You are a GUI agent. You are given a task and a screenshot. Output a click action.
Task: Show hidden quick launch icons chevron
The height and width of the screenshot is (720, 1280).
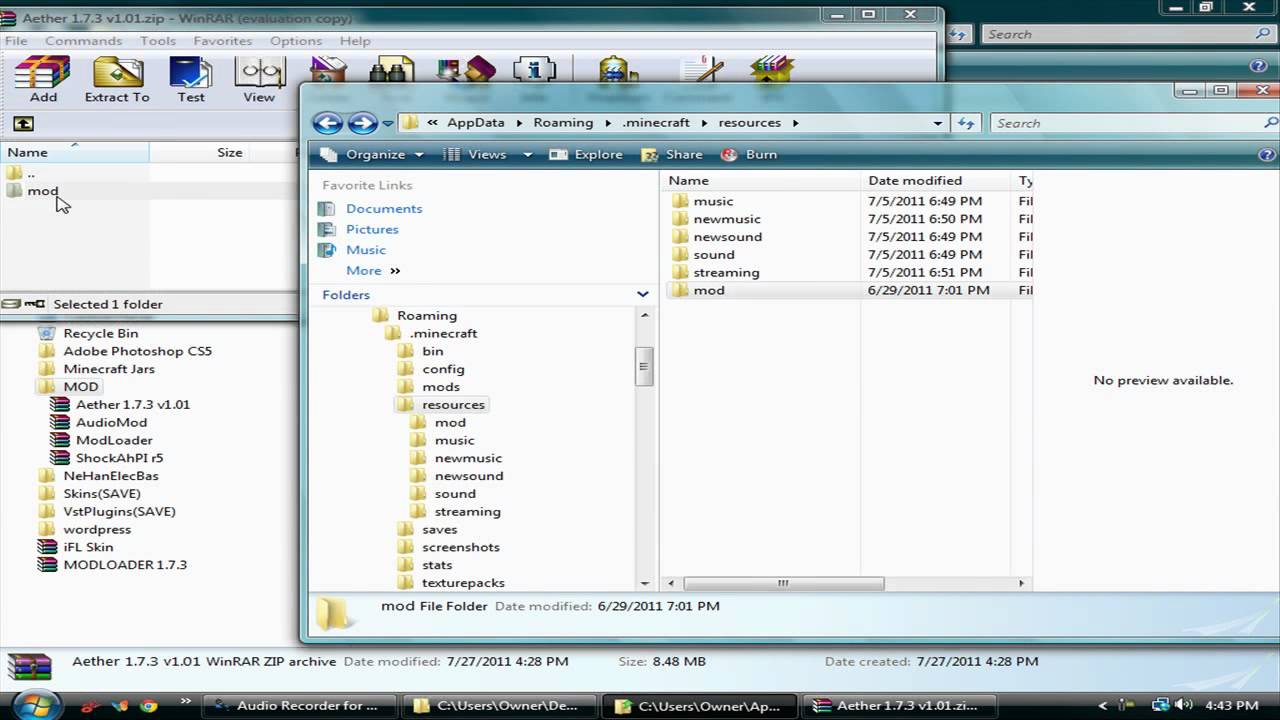coord(186,702)
